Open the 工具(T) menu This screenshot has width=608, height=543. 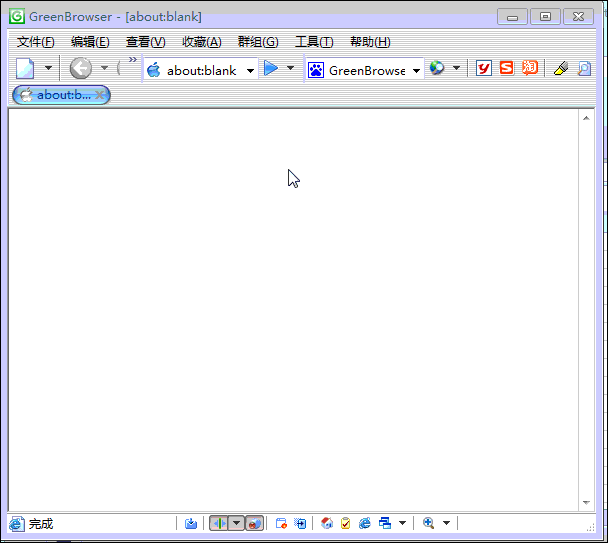(x=314, y=42)
